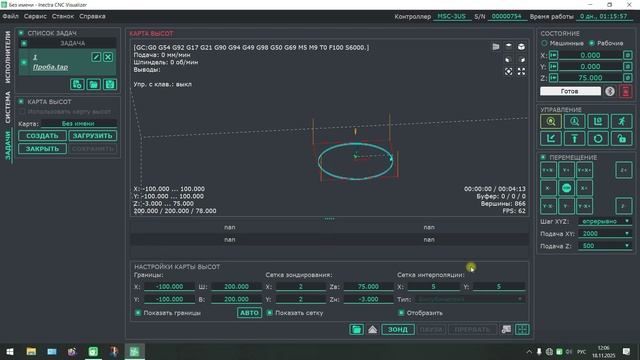Click the grid layout icon after ПРЕРВАТЬ
This screenshot has height=360, width=640.
(522, 329)
